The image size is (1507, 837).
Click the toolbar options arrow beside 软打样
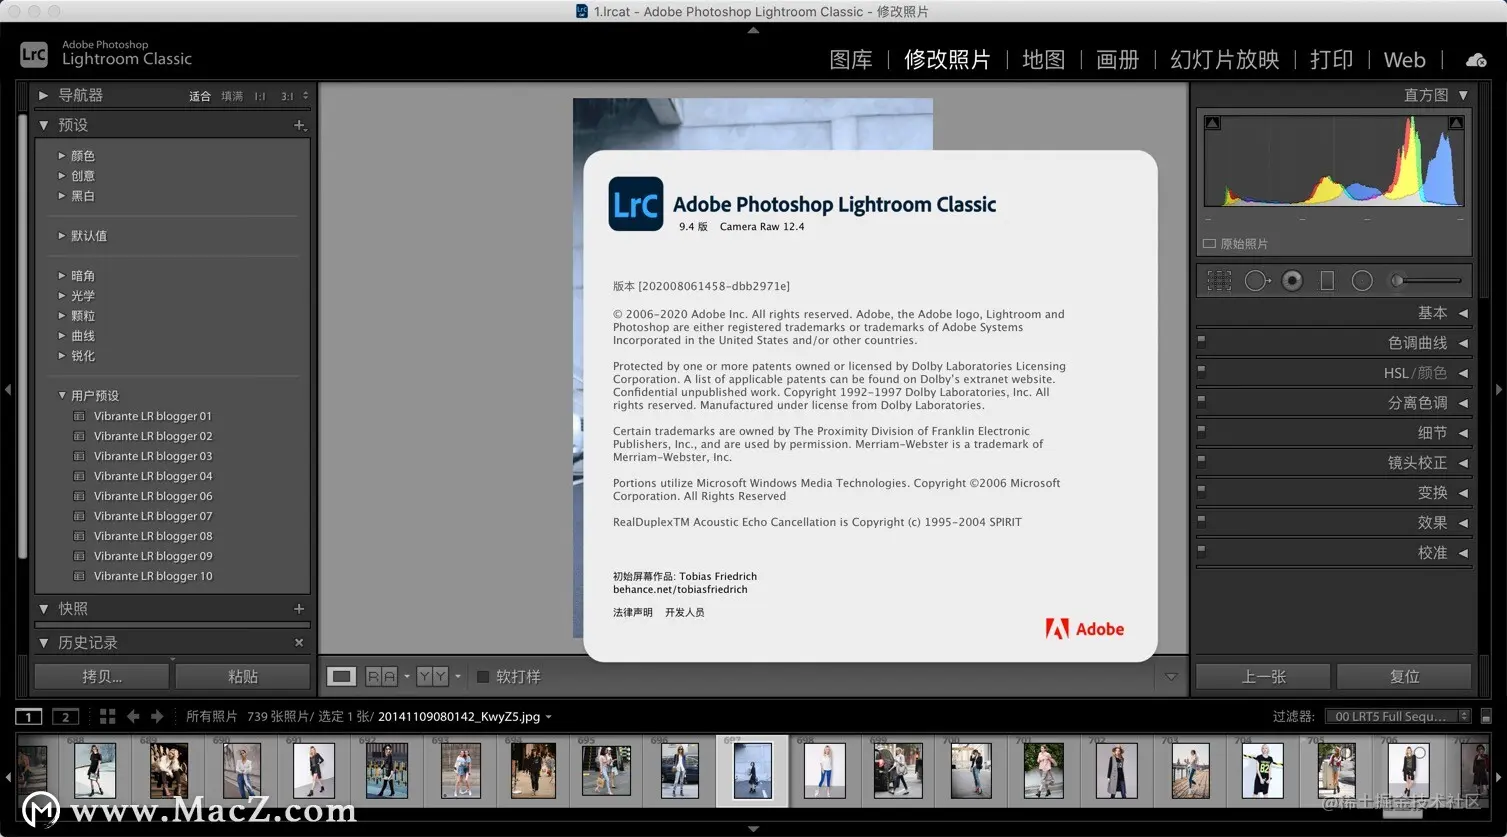pyautogui.click(x=1171, y=677)
